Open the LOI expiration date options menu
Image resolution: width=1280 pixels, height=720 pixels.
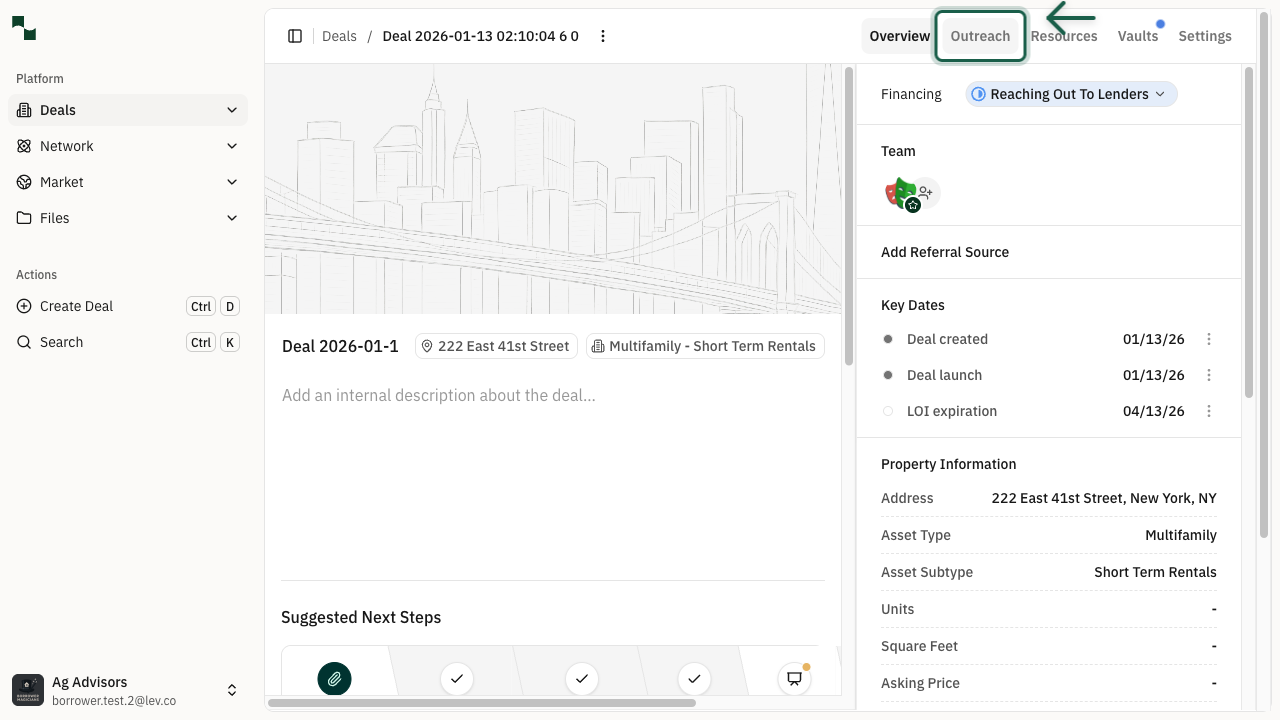(x=1209, y=411)
